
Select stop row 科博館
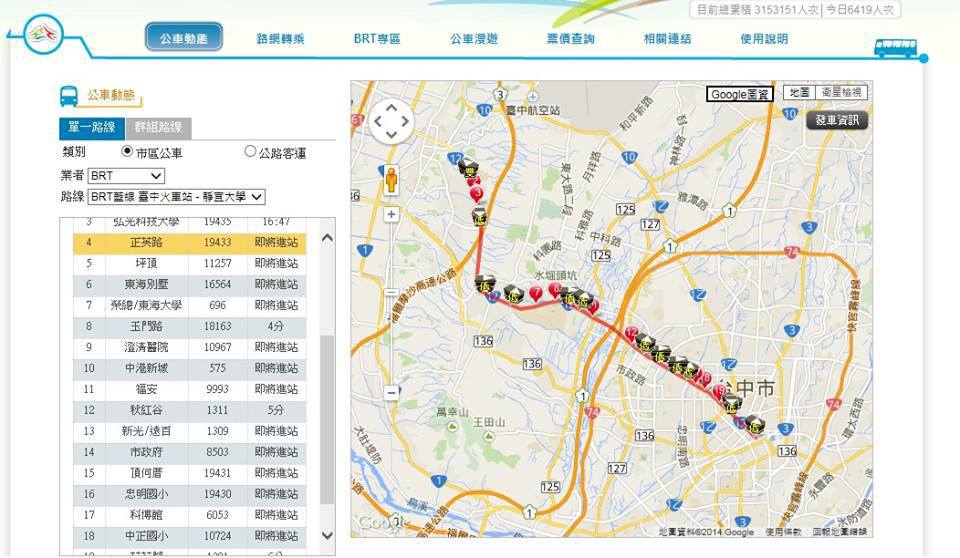tap(189, 515)
